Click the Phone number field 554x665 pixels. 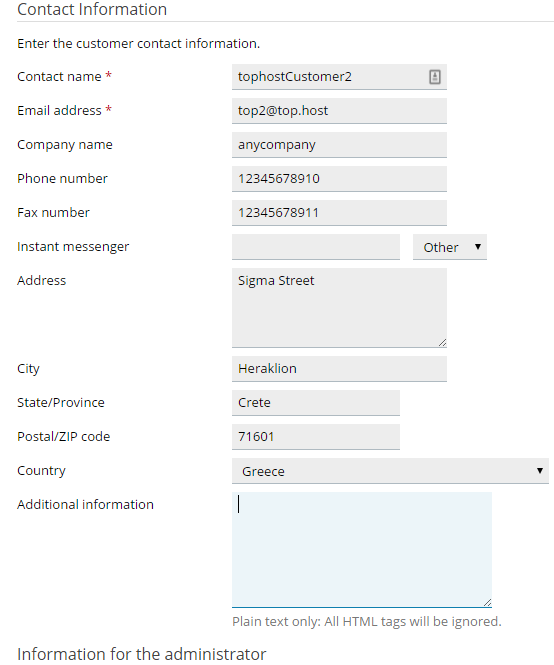pyautogui.click(x=339, y=179)
